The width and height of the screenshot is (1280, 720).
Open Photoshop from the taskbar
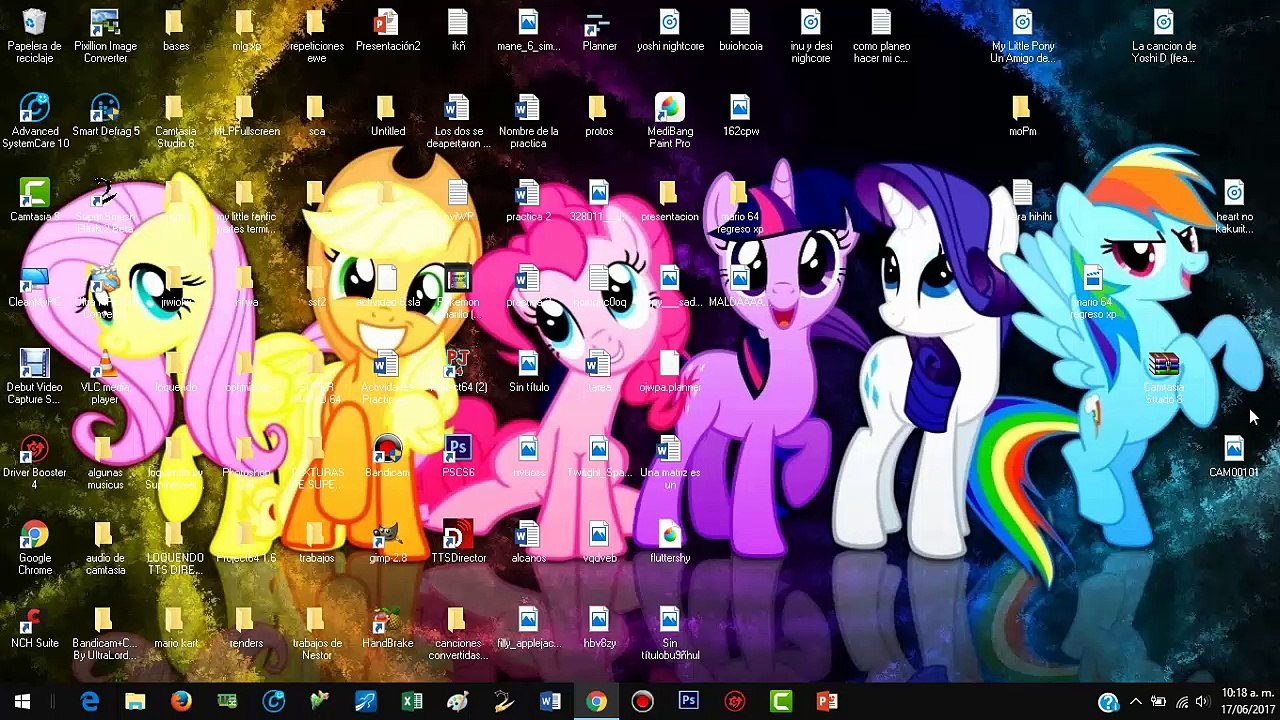[x=688, y=701]
